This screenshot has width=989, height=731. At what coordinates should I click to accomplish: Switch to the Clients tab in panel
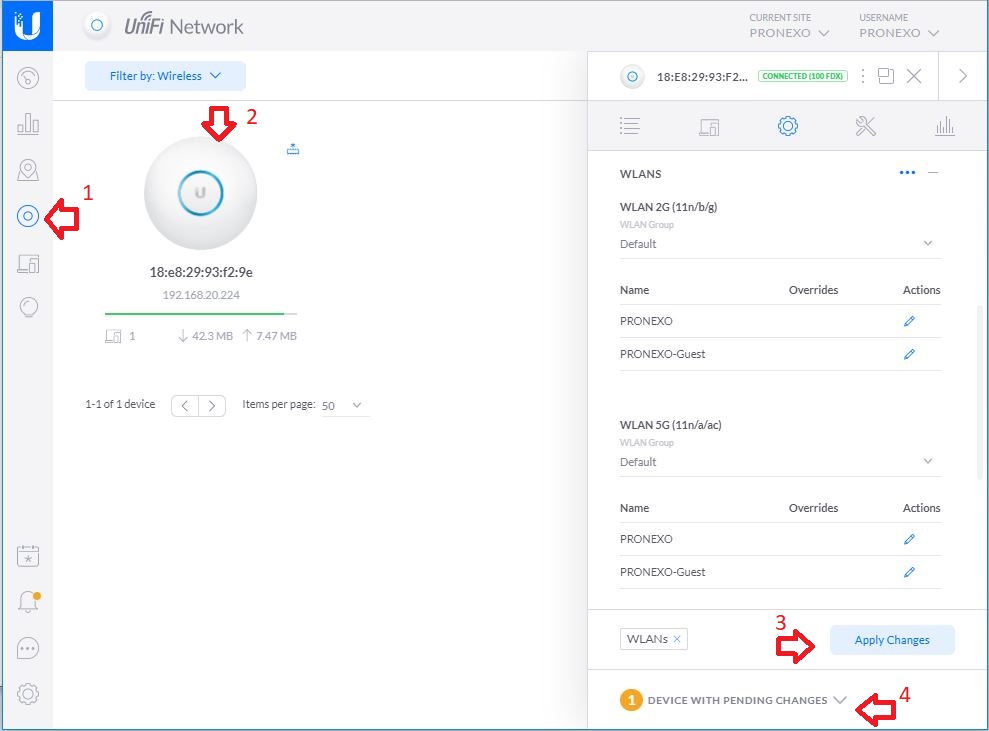tap(709, 127)
